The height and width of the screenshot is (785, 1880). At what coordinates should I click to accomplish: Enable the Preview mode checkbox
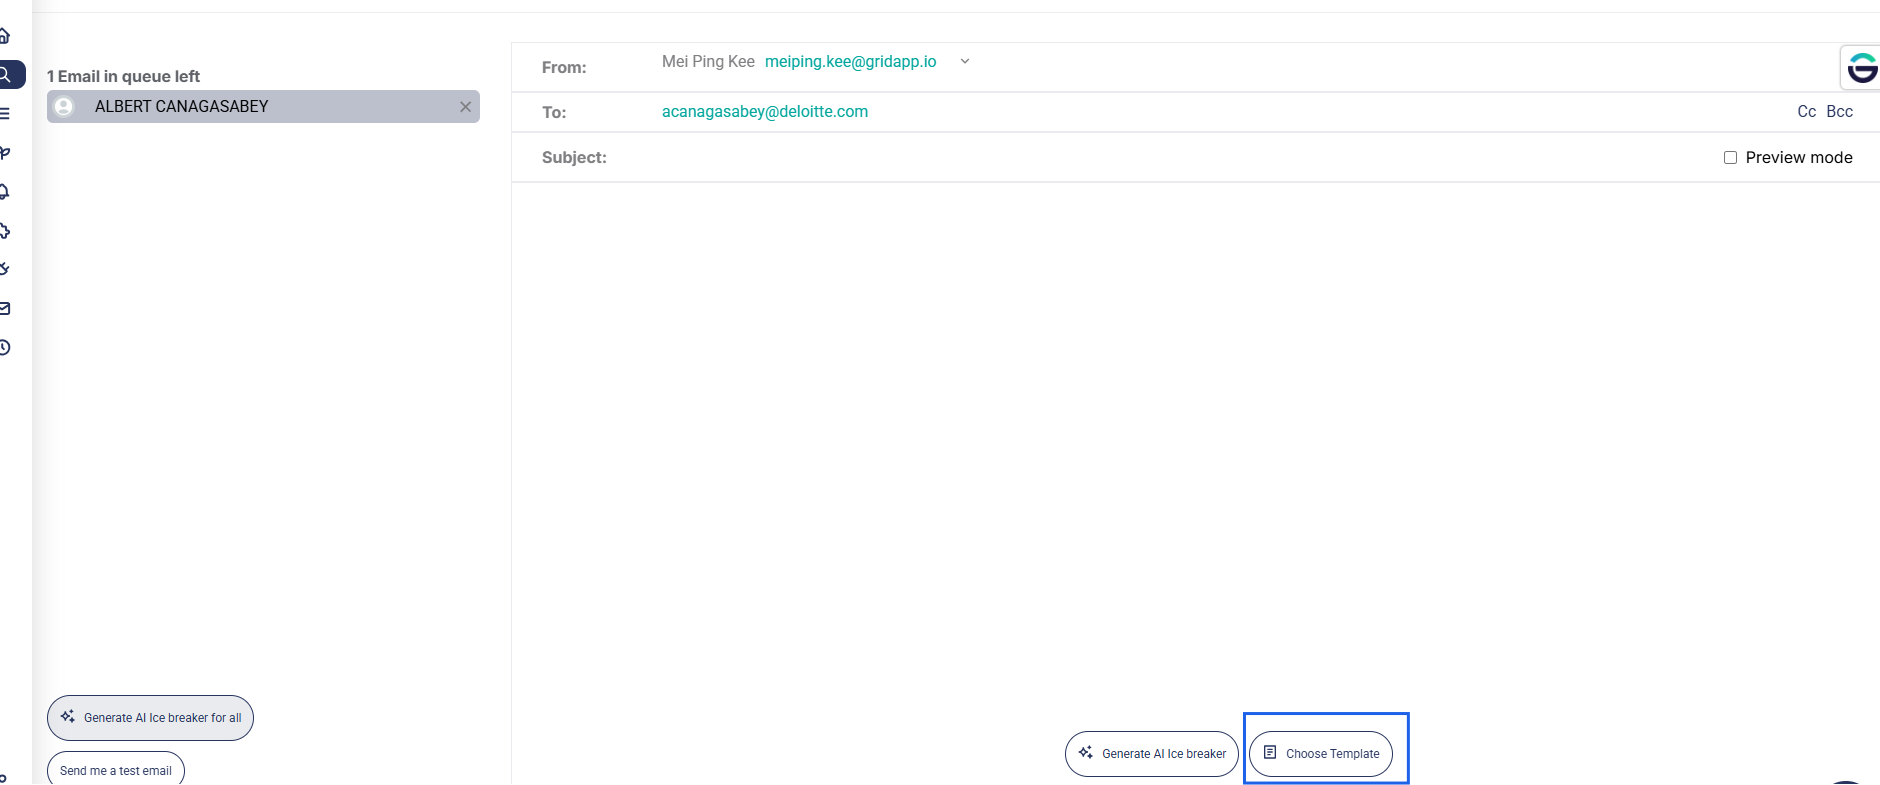pyautogui.click(x=1730, y=158)
